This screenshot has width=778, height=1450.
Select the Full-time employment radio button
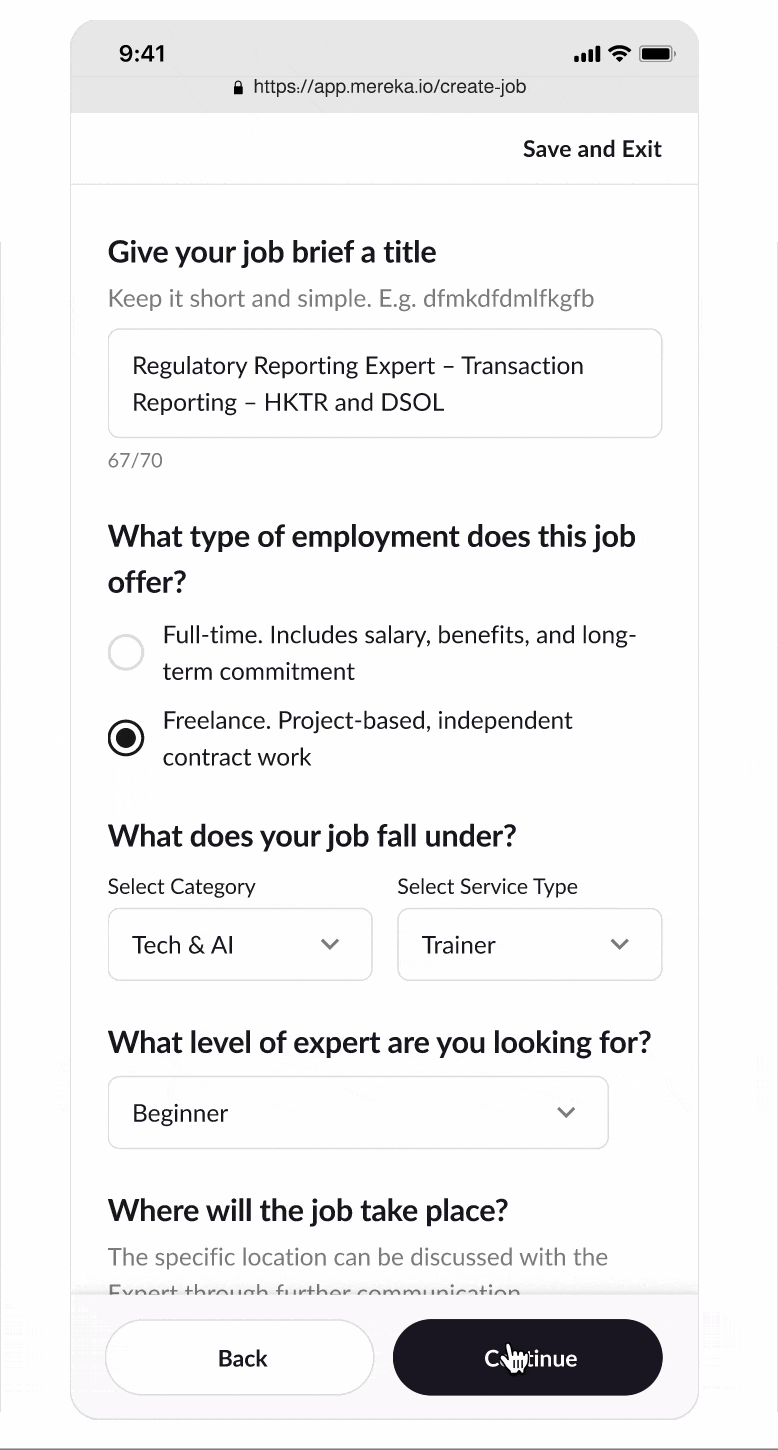coord(126,653)
